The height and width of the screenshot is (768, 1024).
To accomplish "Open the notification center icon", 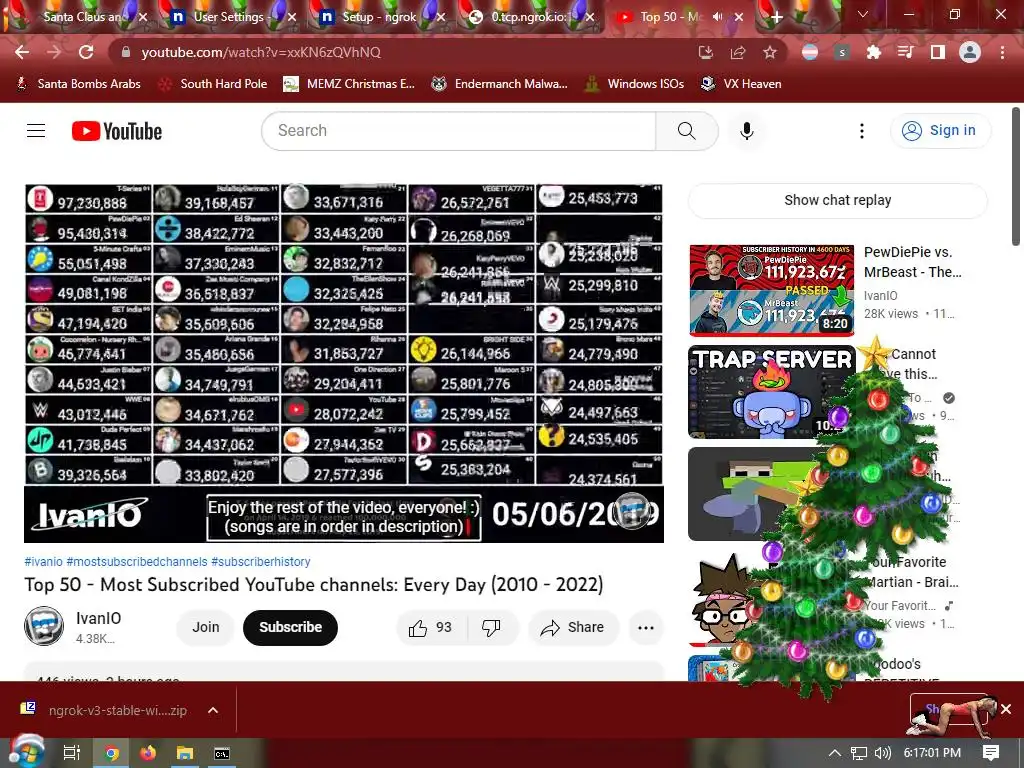I will tap(991, 752).
